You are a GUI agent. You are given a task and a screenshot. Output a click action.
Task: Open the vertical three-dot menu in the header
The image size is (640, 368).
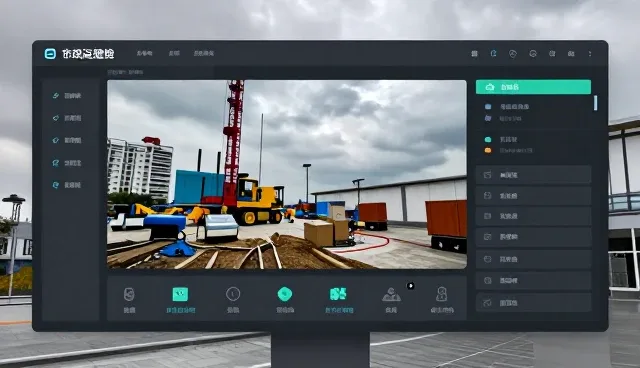click(590, 53)
